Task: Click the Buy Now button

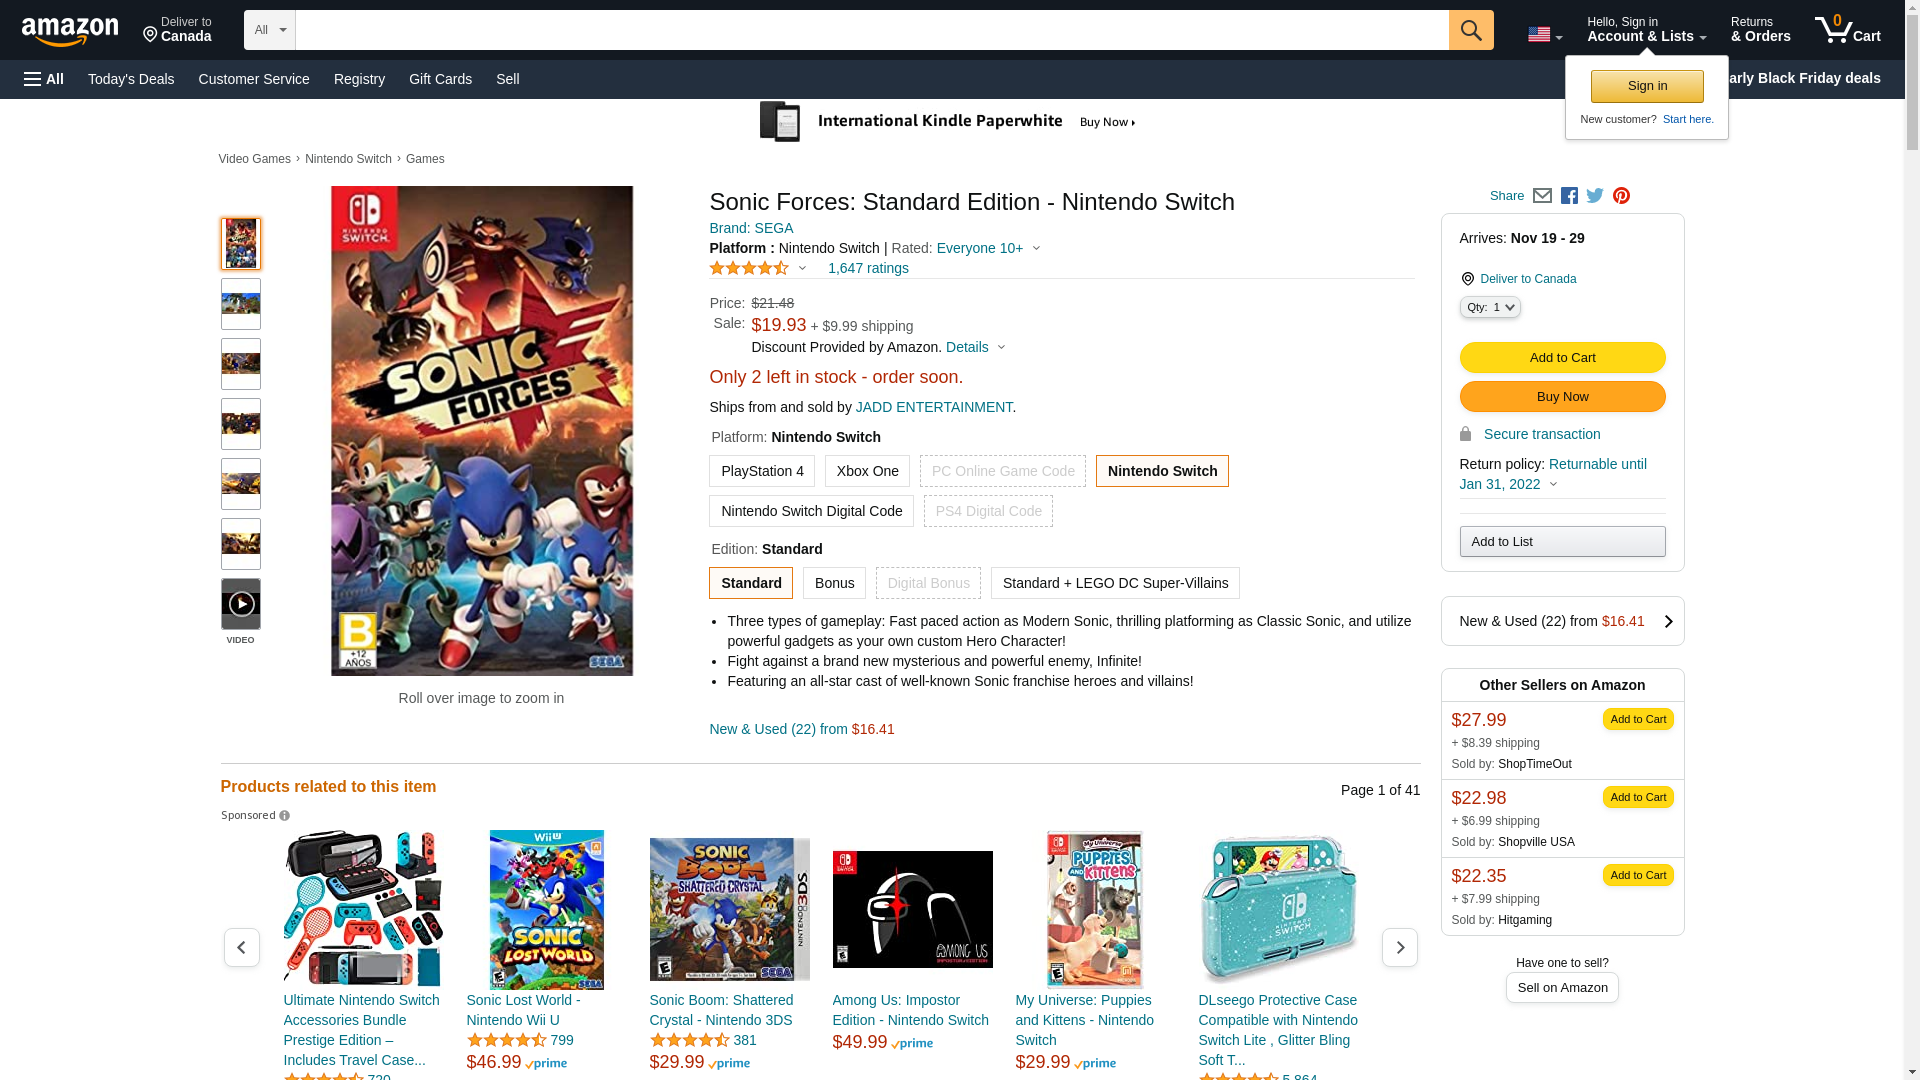Action: (1561, 397)
